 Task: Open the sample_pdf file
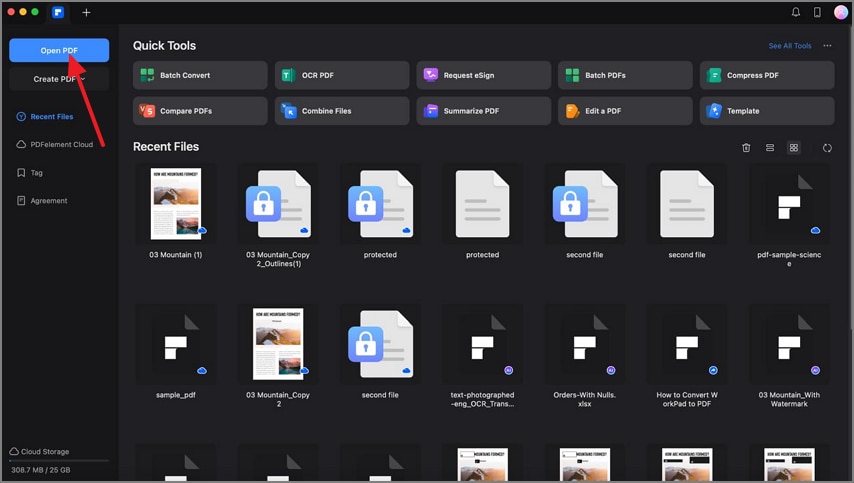point(175,344)
